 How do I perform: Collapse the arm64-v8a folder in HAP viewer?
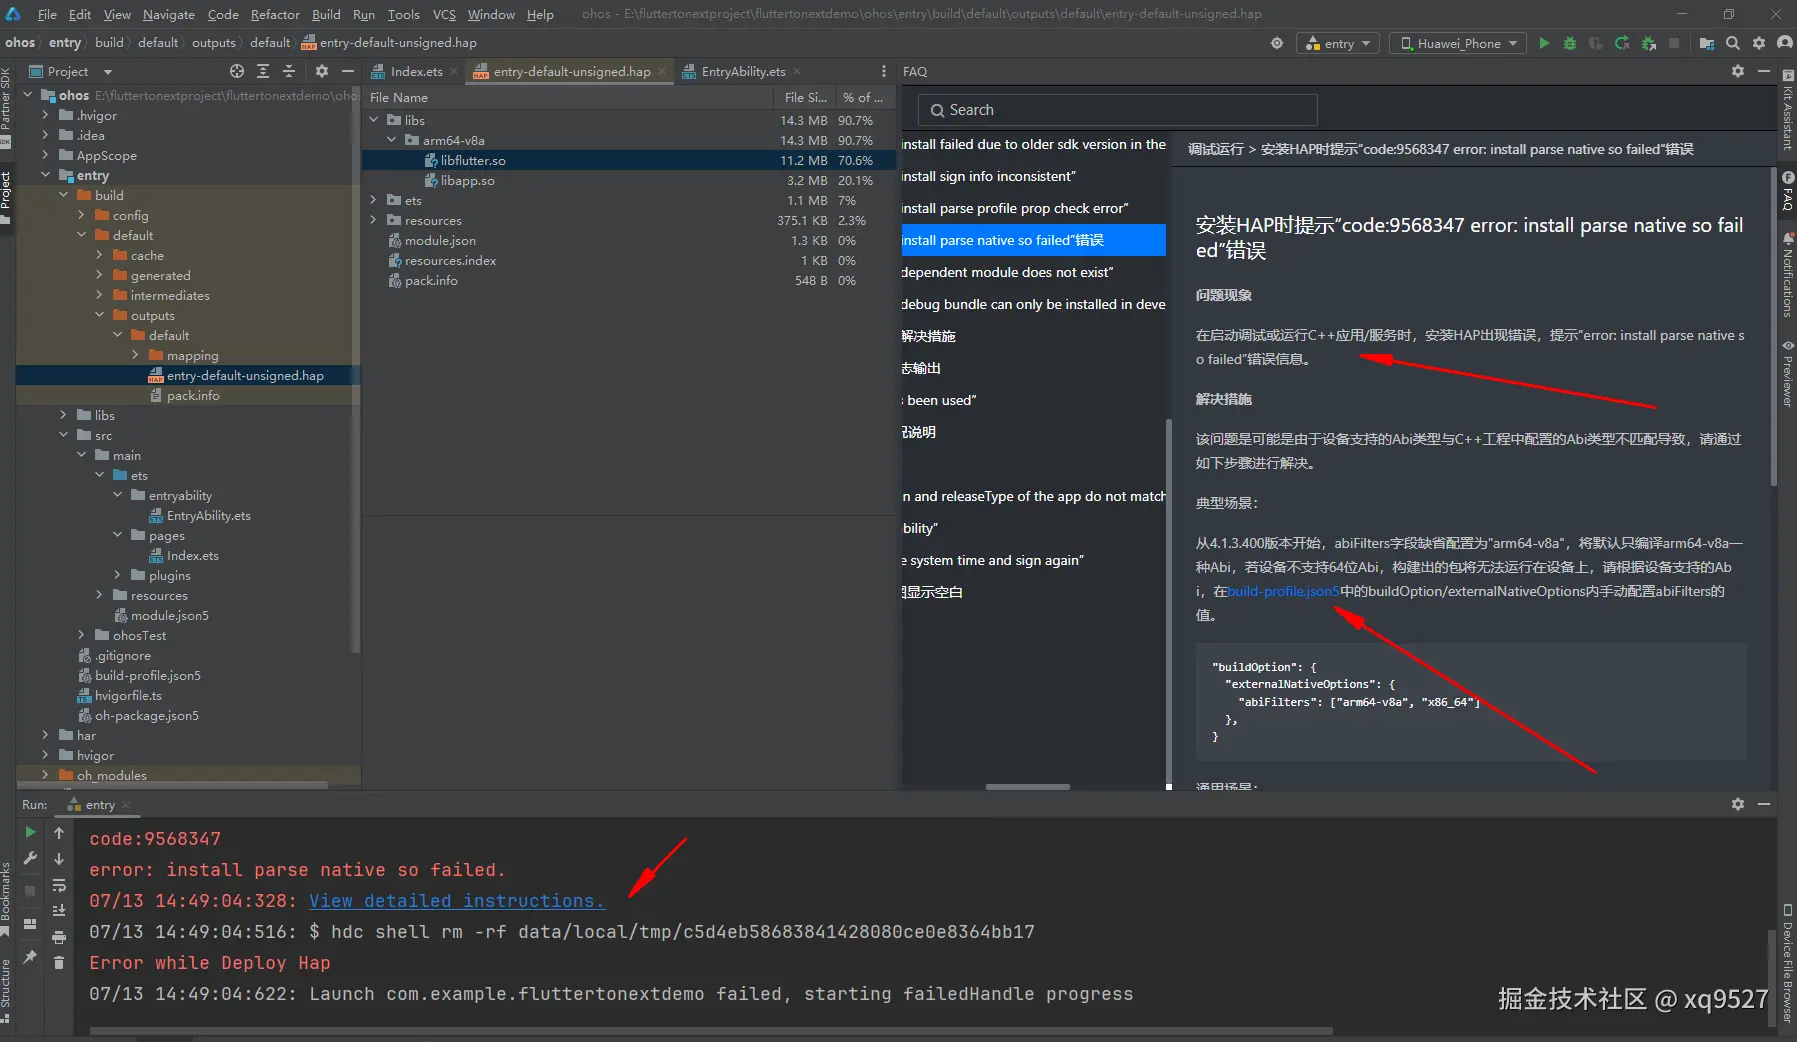392,140
